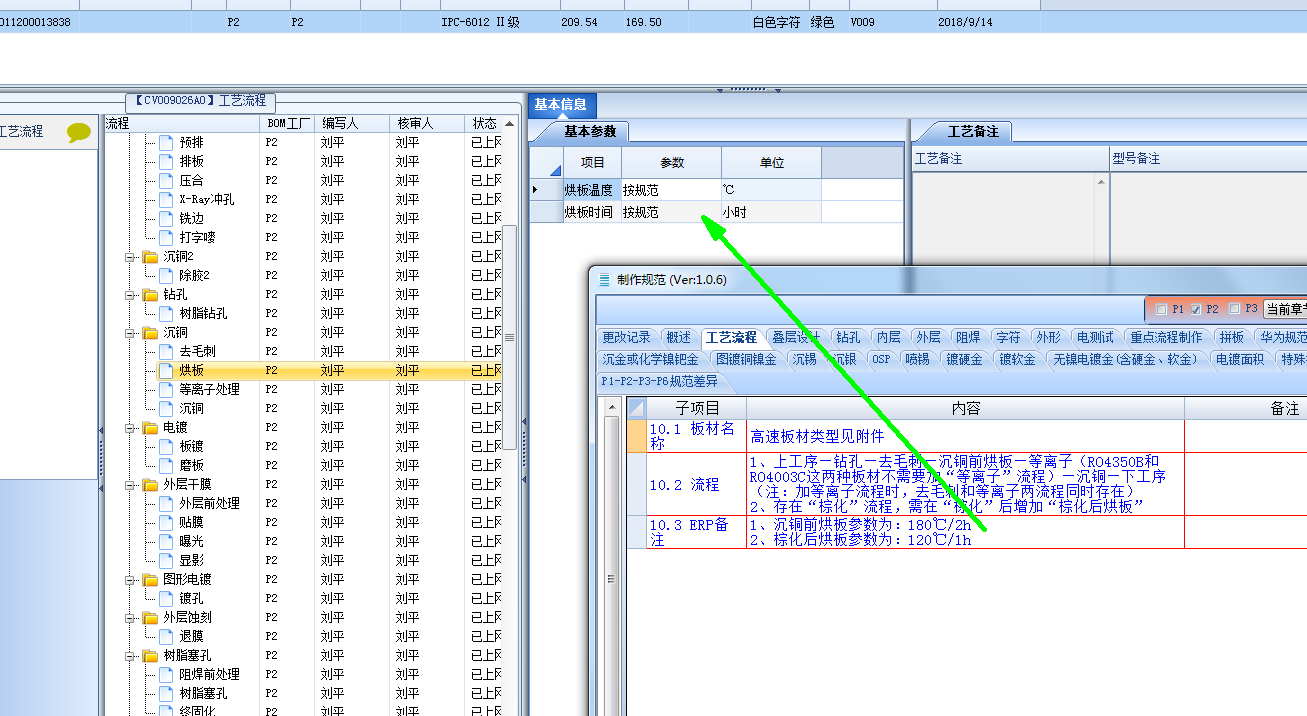Viewport: 1307px width, 716px height.
Task: Collapse the 图形电镀 tree node
Action: click(130, 580)
